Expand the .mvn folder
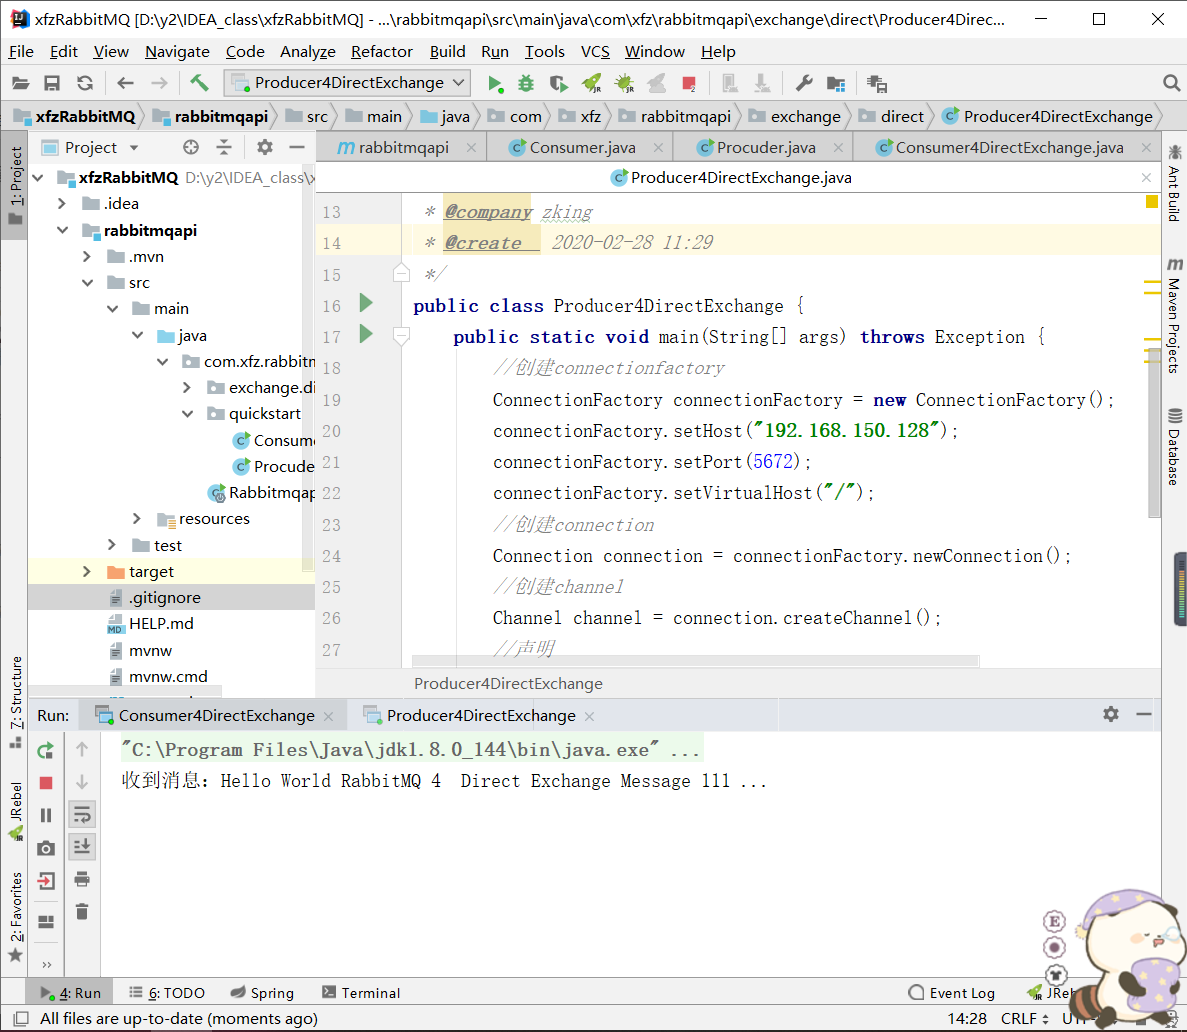Screen dimensions: 1187x1032 (86, 257)
